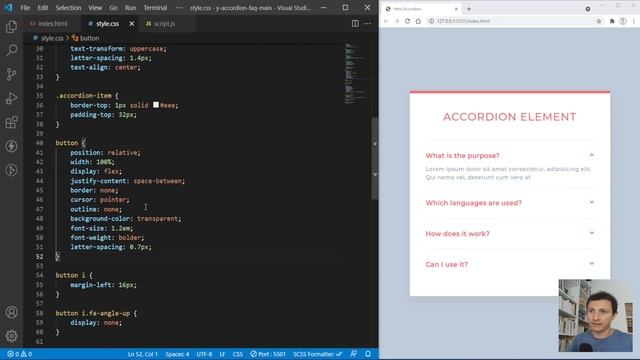Collapse the 'What is the purpose?' item
Viewport: 640px width, 360px height.
tap(591, 155)
